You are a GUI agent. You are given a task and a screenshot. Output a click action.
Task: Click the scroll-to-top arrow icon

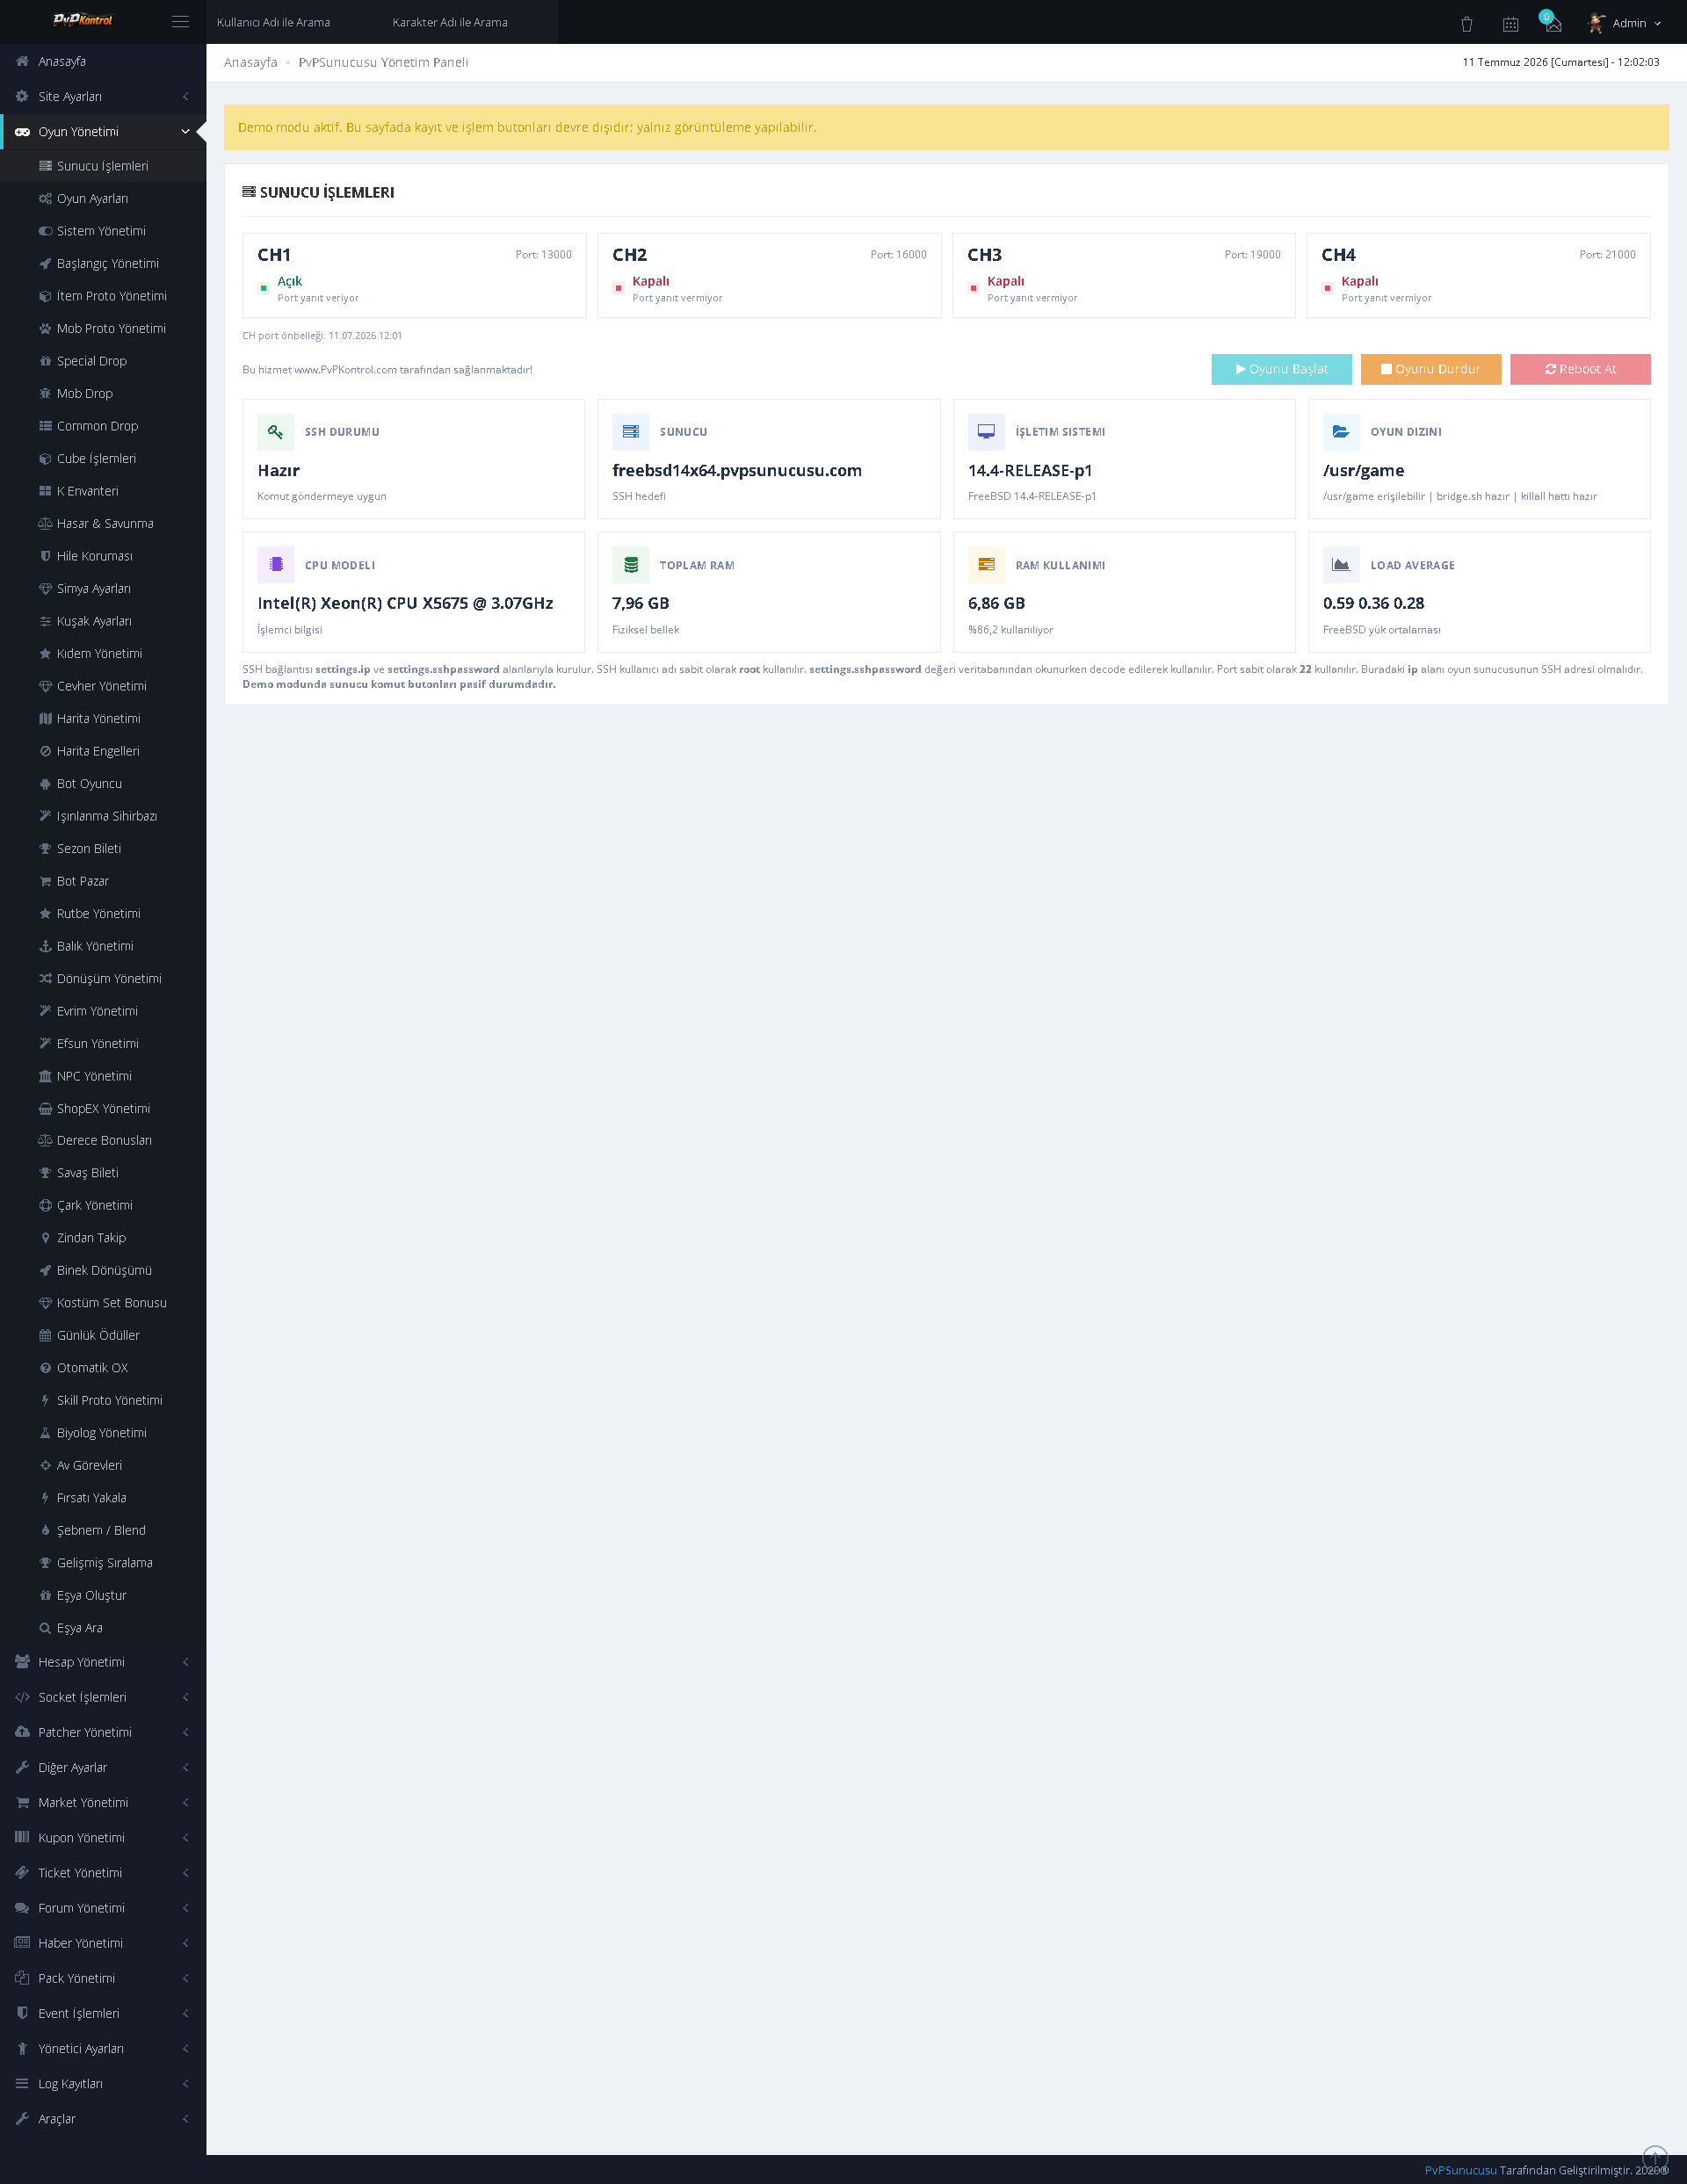[x=1655, y=2158]
